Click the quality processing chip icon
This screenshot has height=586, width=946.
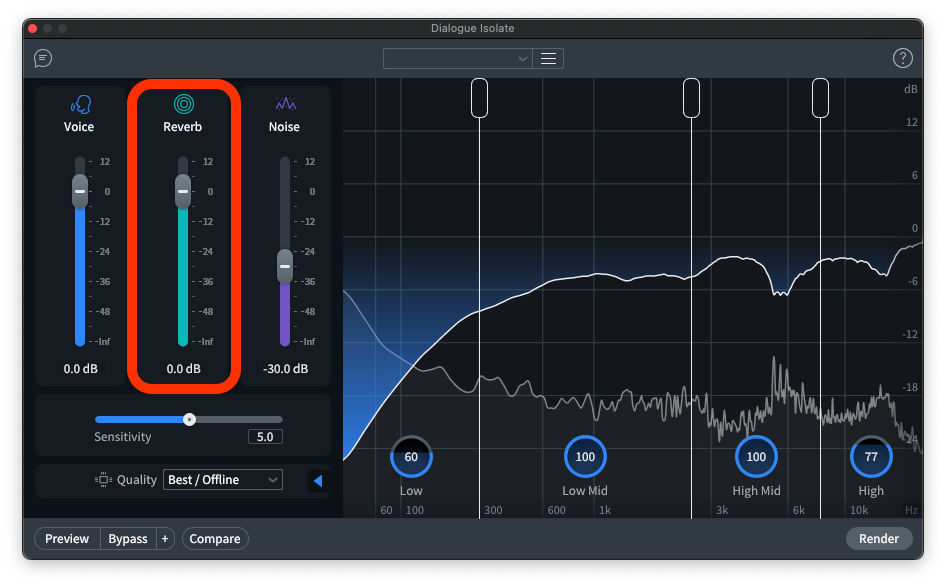pos(103,480)
